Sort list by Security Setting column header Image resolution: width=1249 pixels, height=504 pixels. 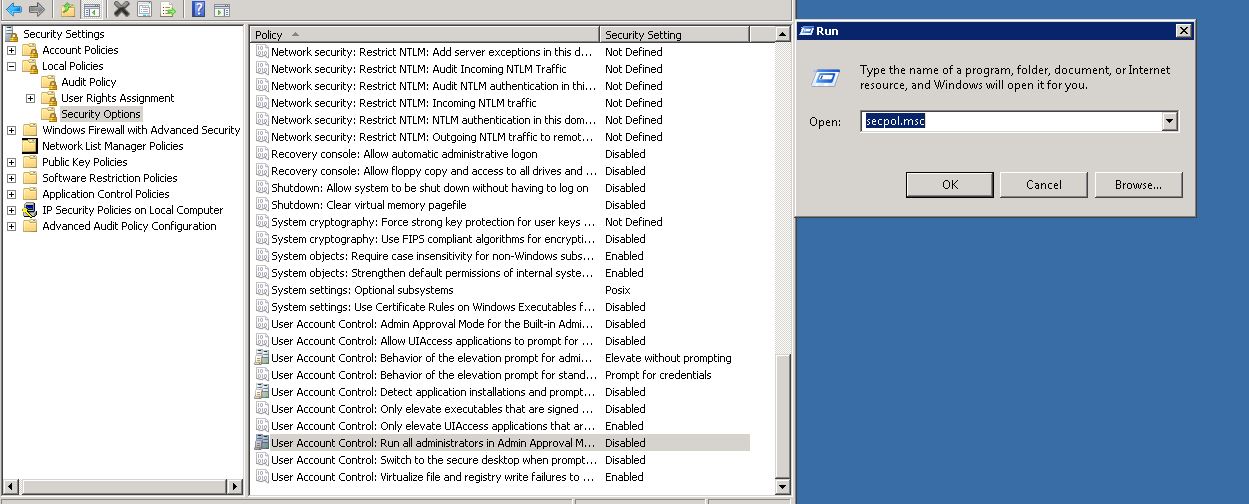(674, 35)
